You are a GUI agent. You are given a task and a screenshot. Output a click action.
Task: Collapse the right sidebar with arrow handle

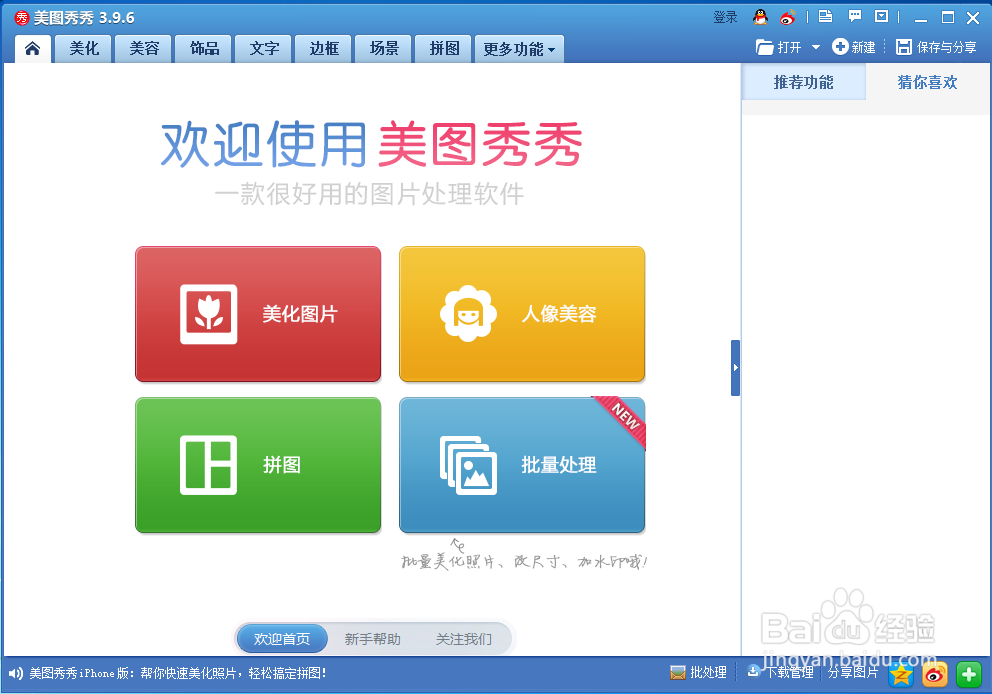(735, 368)
